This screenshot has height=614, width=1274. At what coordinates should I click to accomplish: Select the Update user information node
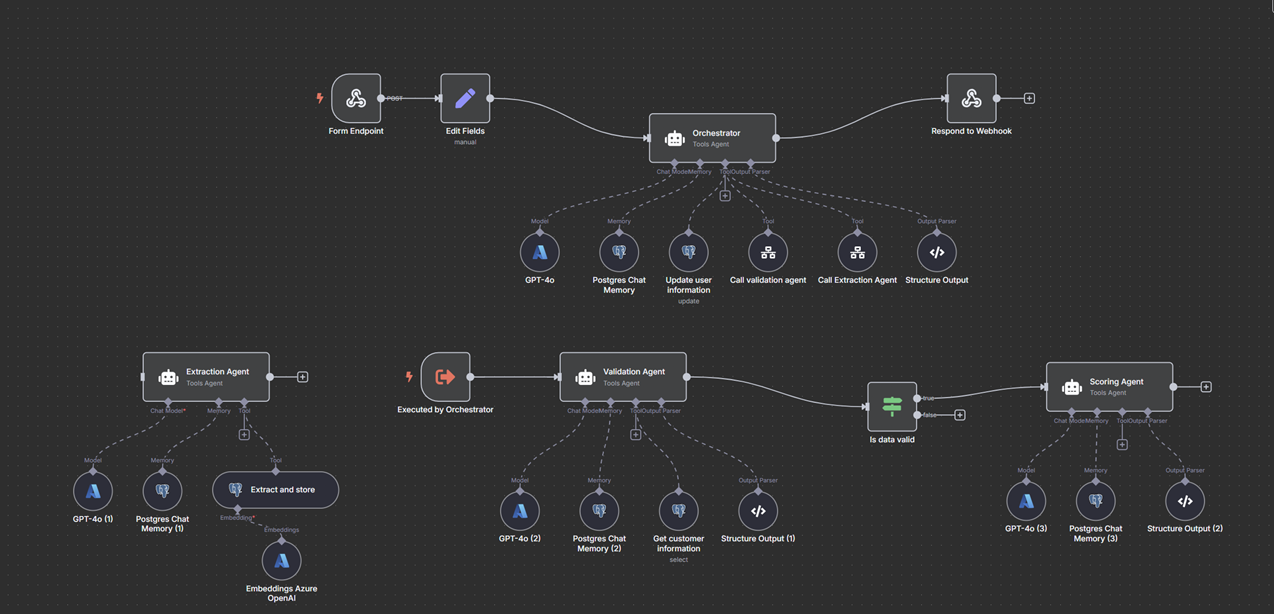[x=688, y=252]
